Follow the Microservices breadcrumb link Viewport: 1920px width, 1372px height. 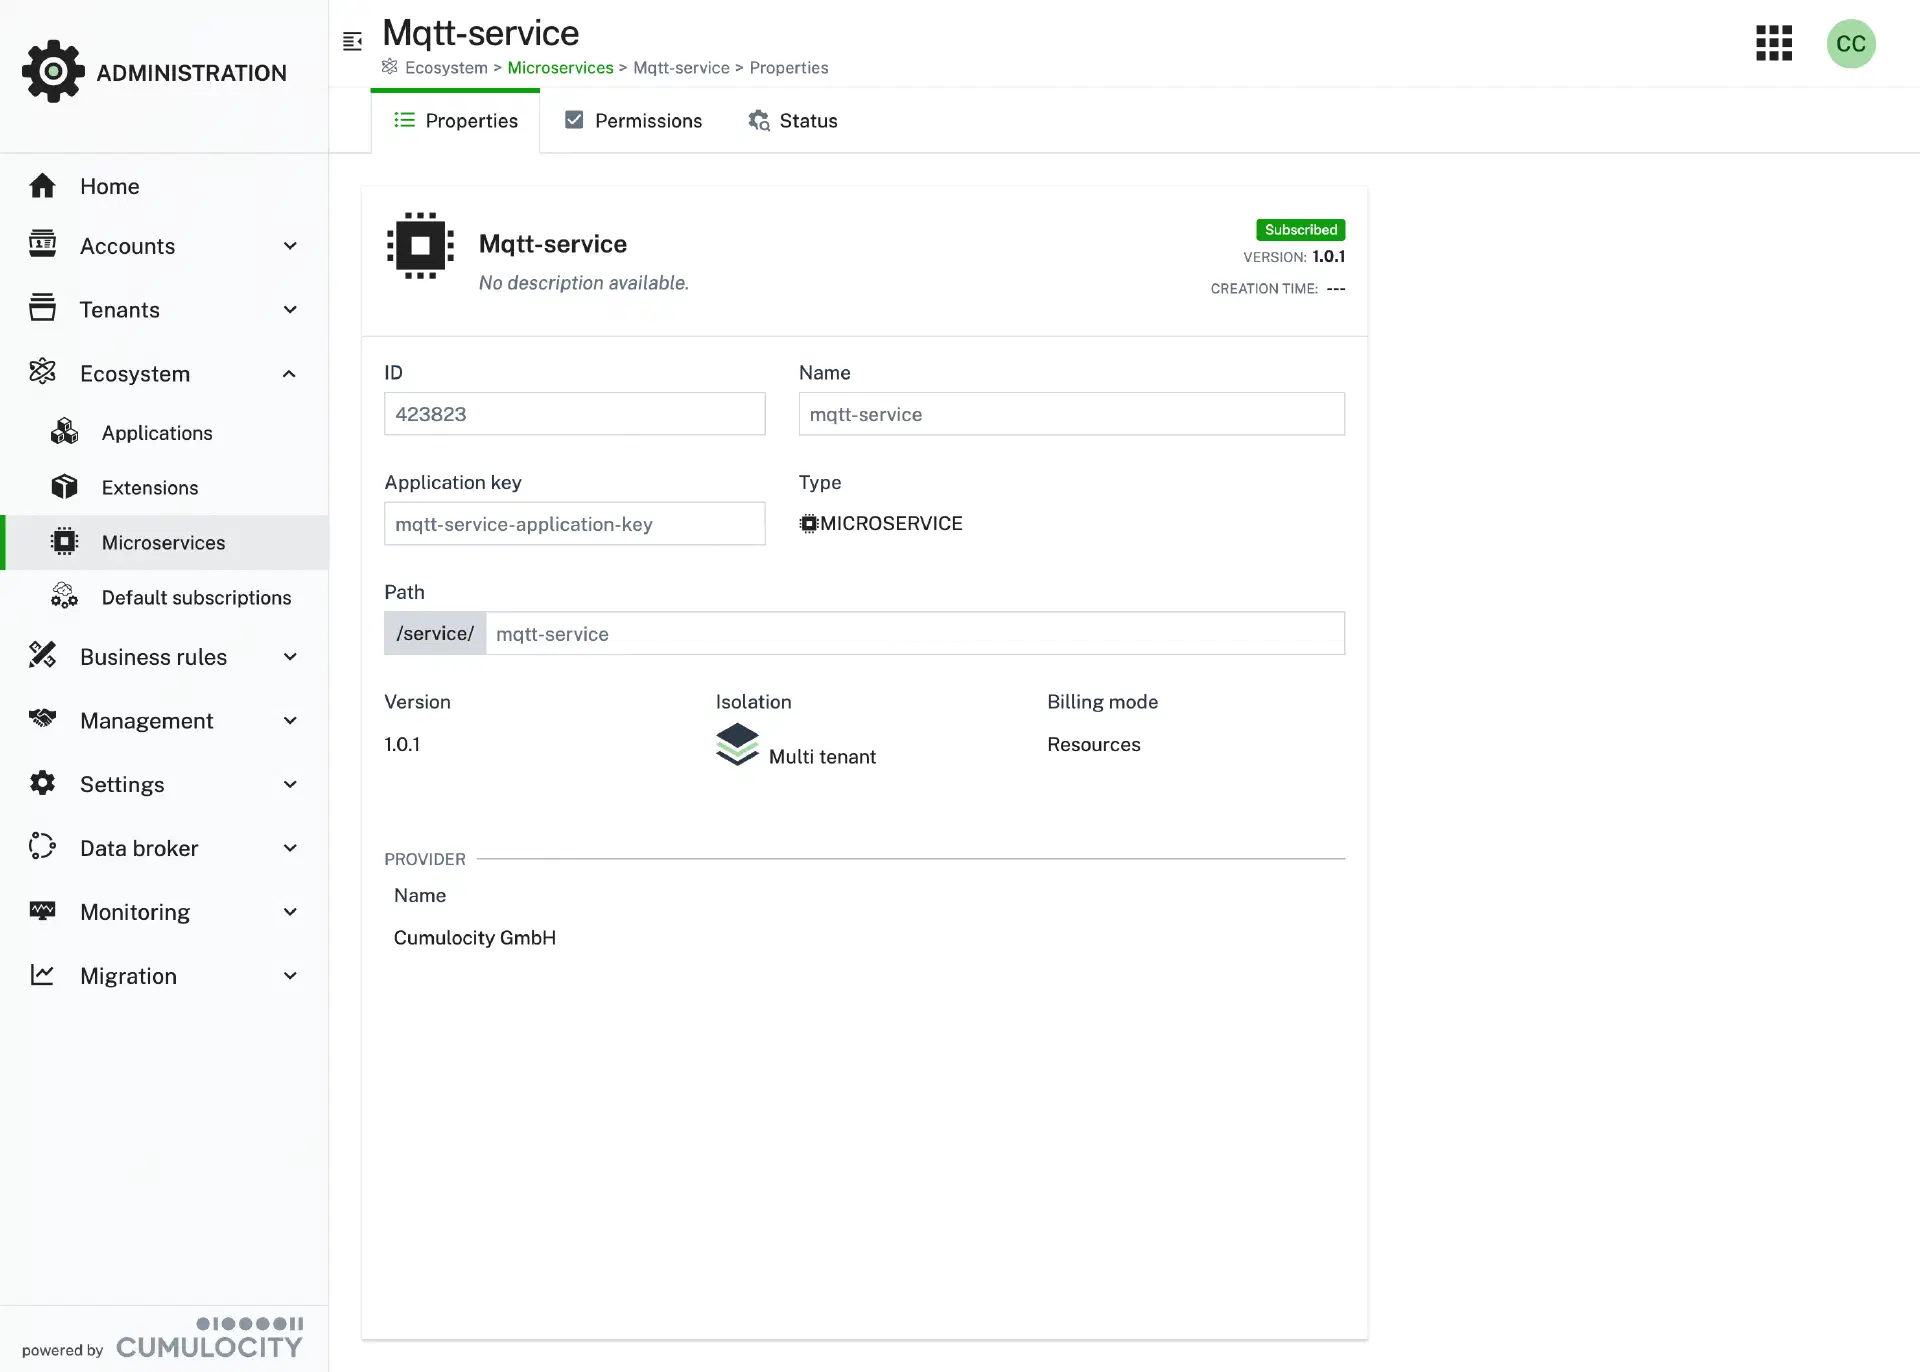(560, 68)
